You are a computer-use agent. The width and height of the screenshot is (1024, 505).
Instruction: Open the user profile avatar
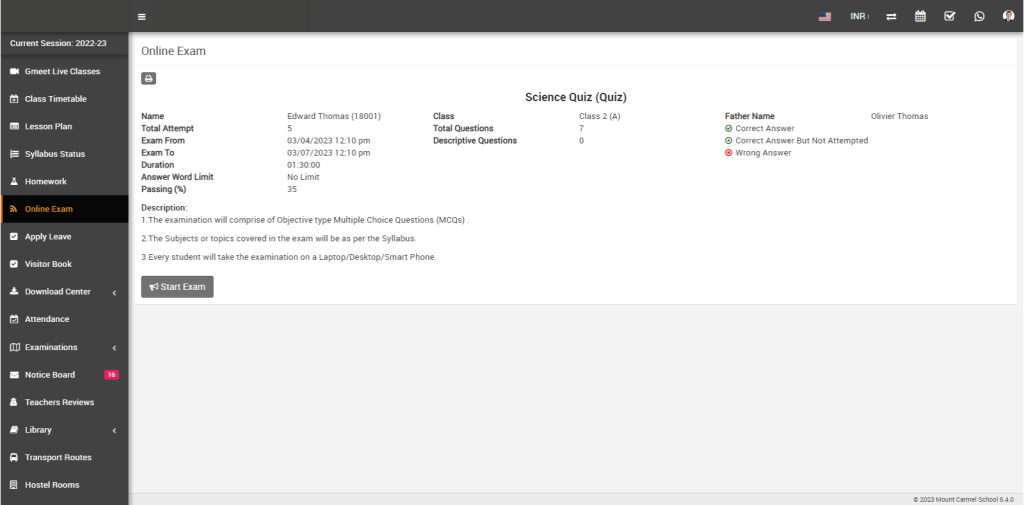[x=1008, y=16]
